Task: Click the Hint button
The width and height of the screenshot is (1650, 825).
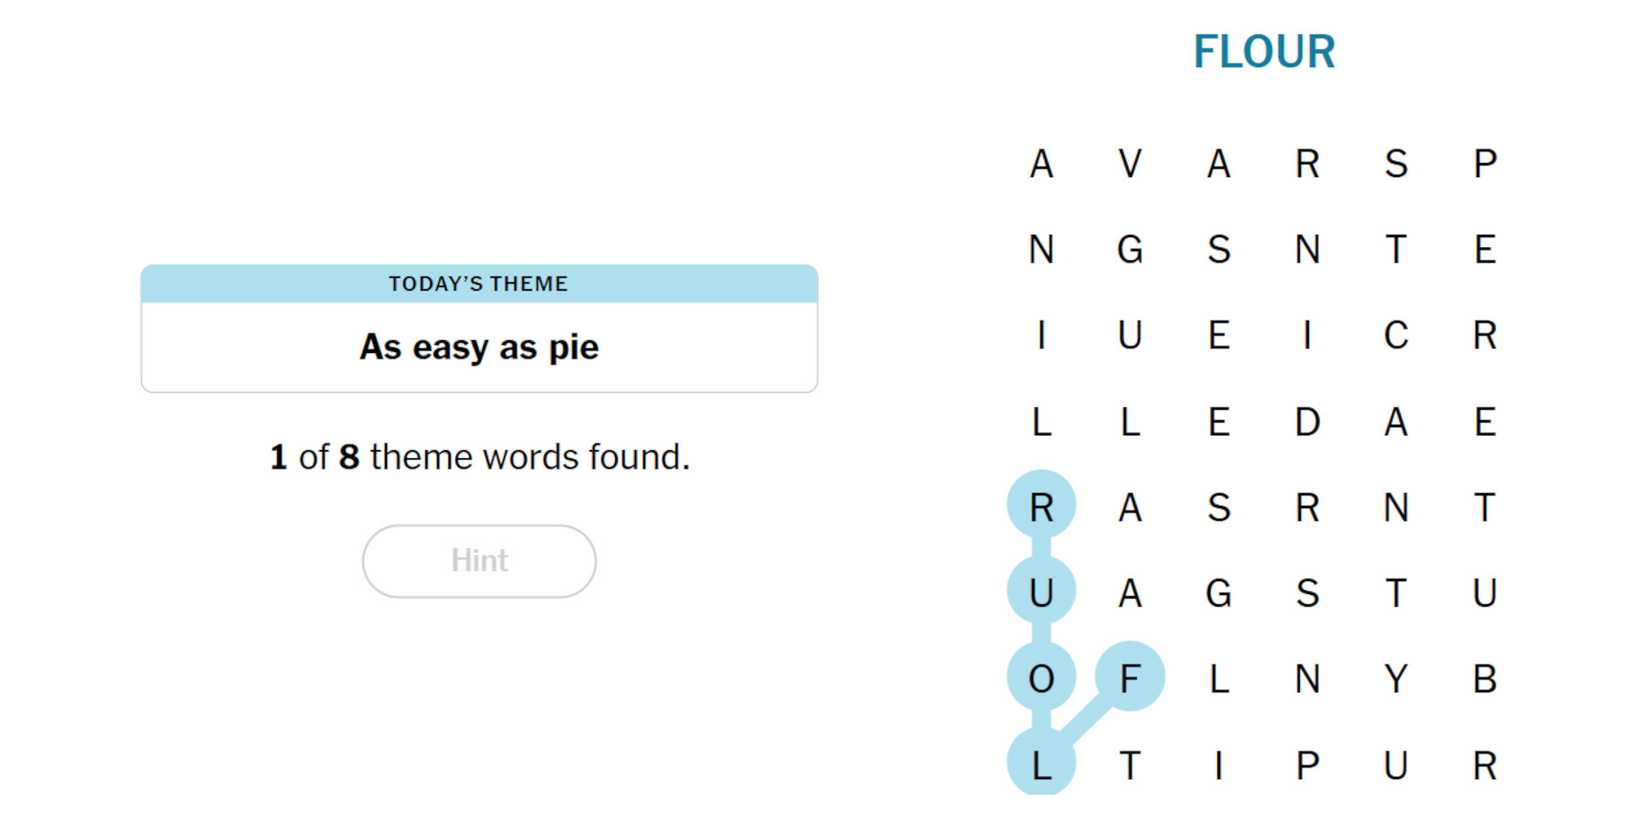Action: (x=479, y=561)
